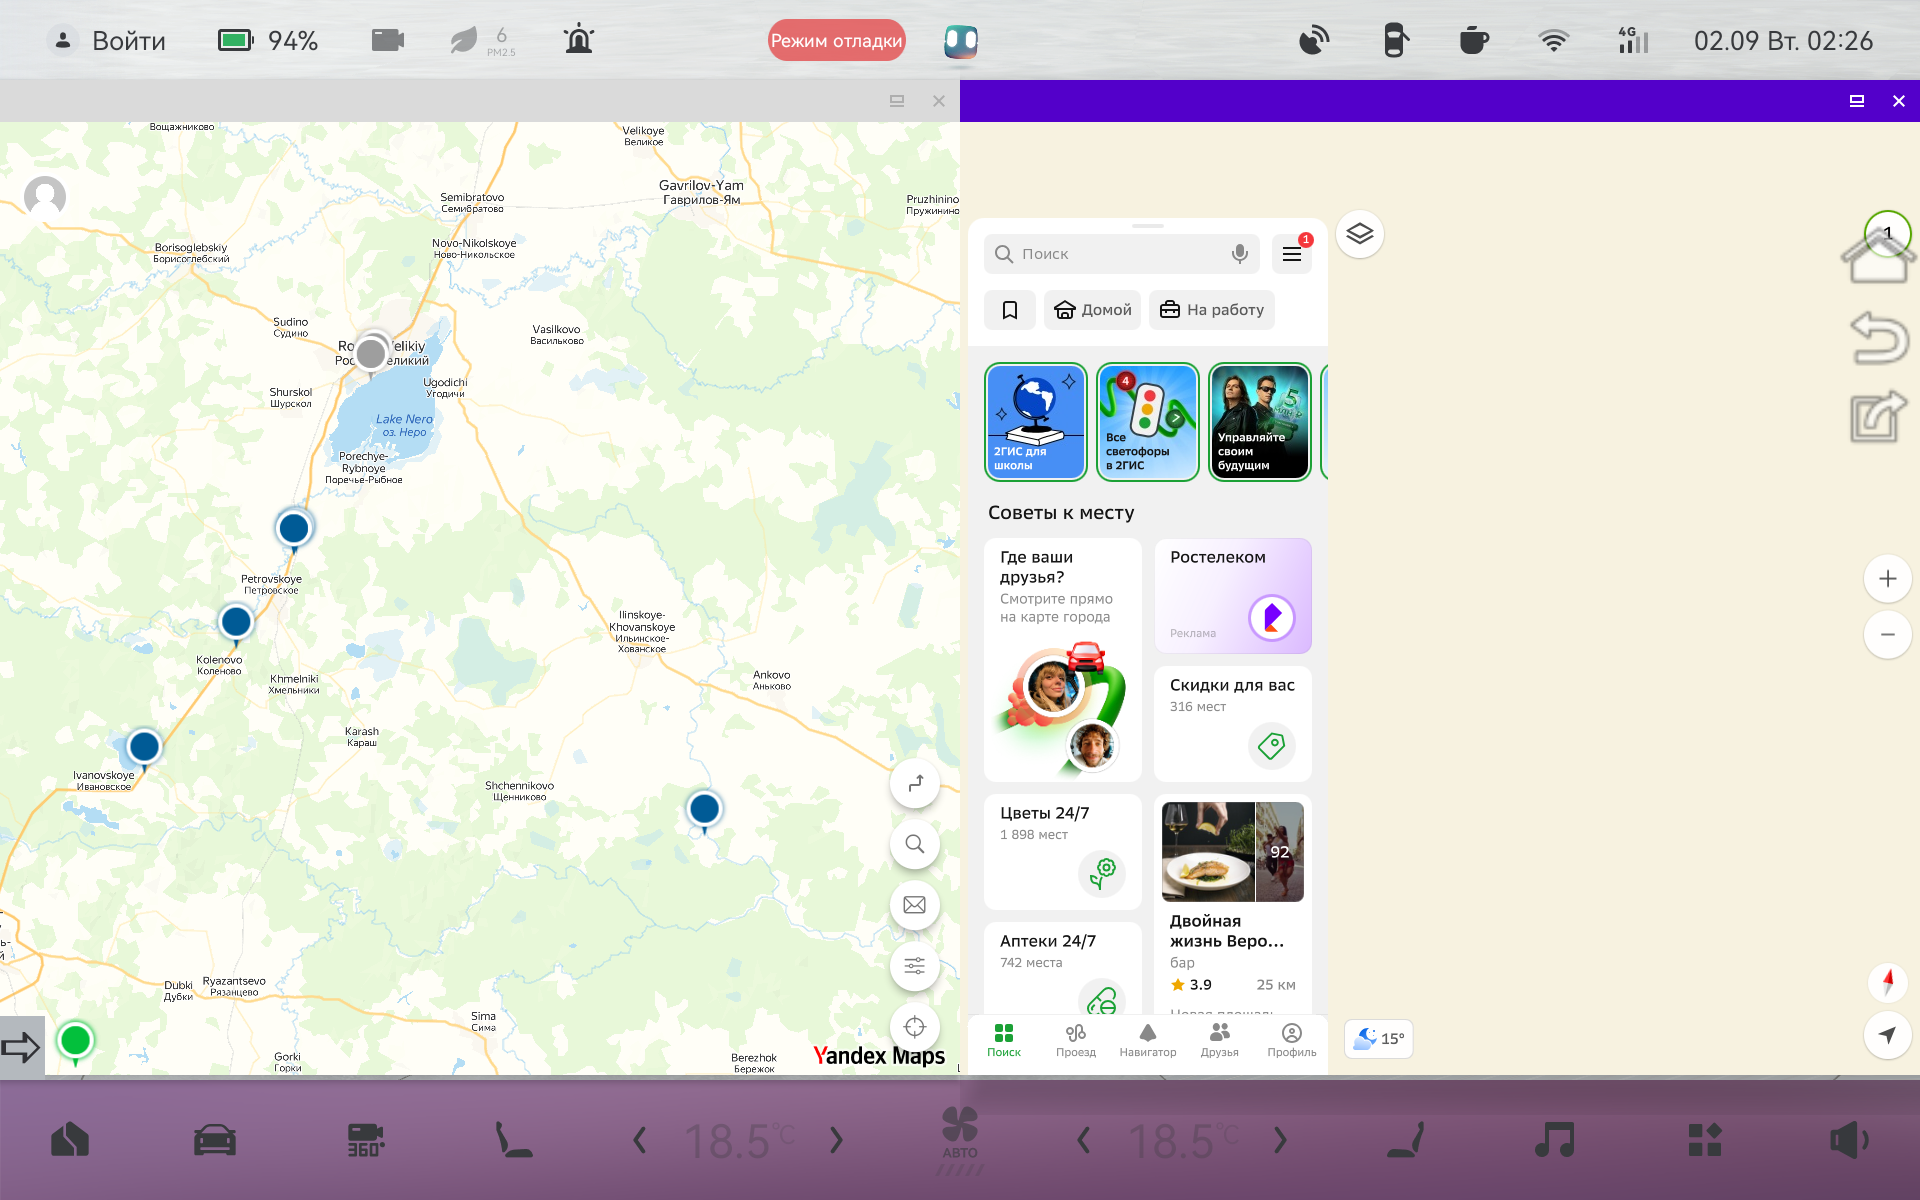Open the music player icon
Viewport: 1920px width, 1200px height.
coord(1555,1140)
